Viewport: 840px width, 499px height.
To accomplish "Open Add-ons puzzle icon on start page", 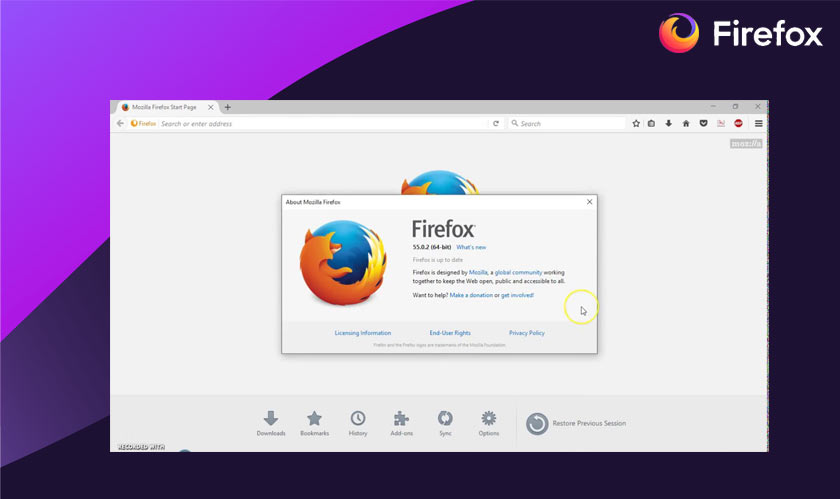I will pos(401,423).
